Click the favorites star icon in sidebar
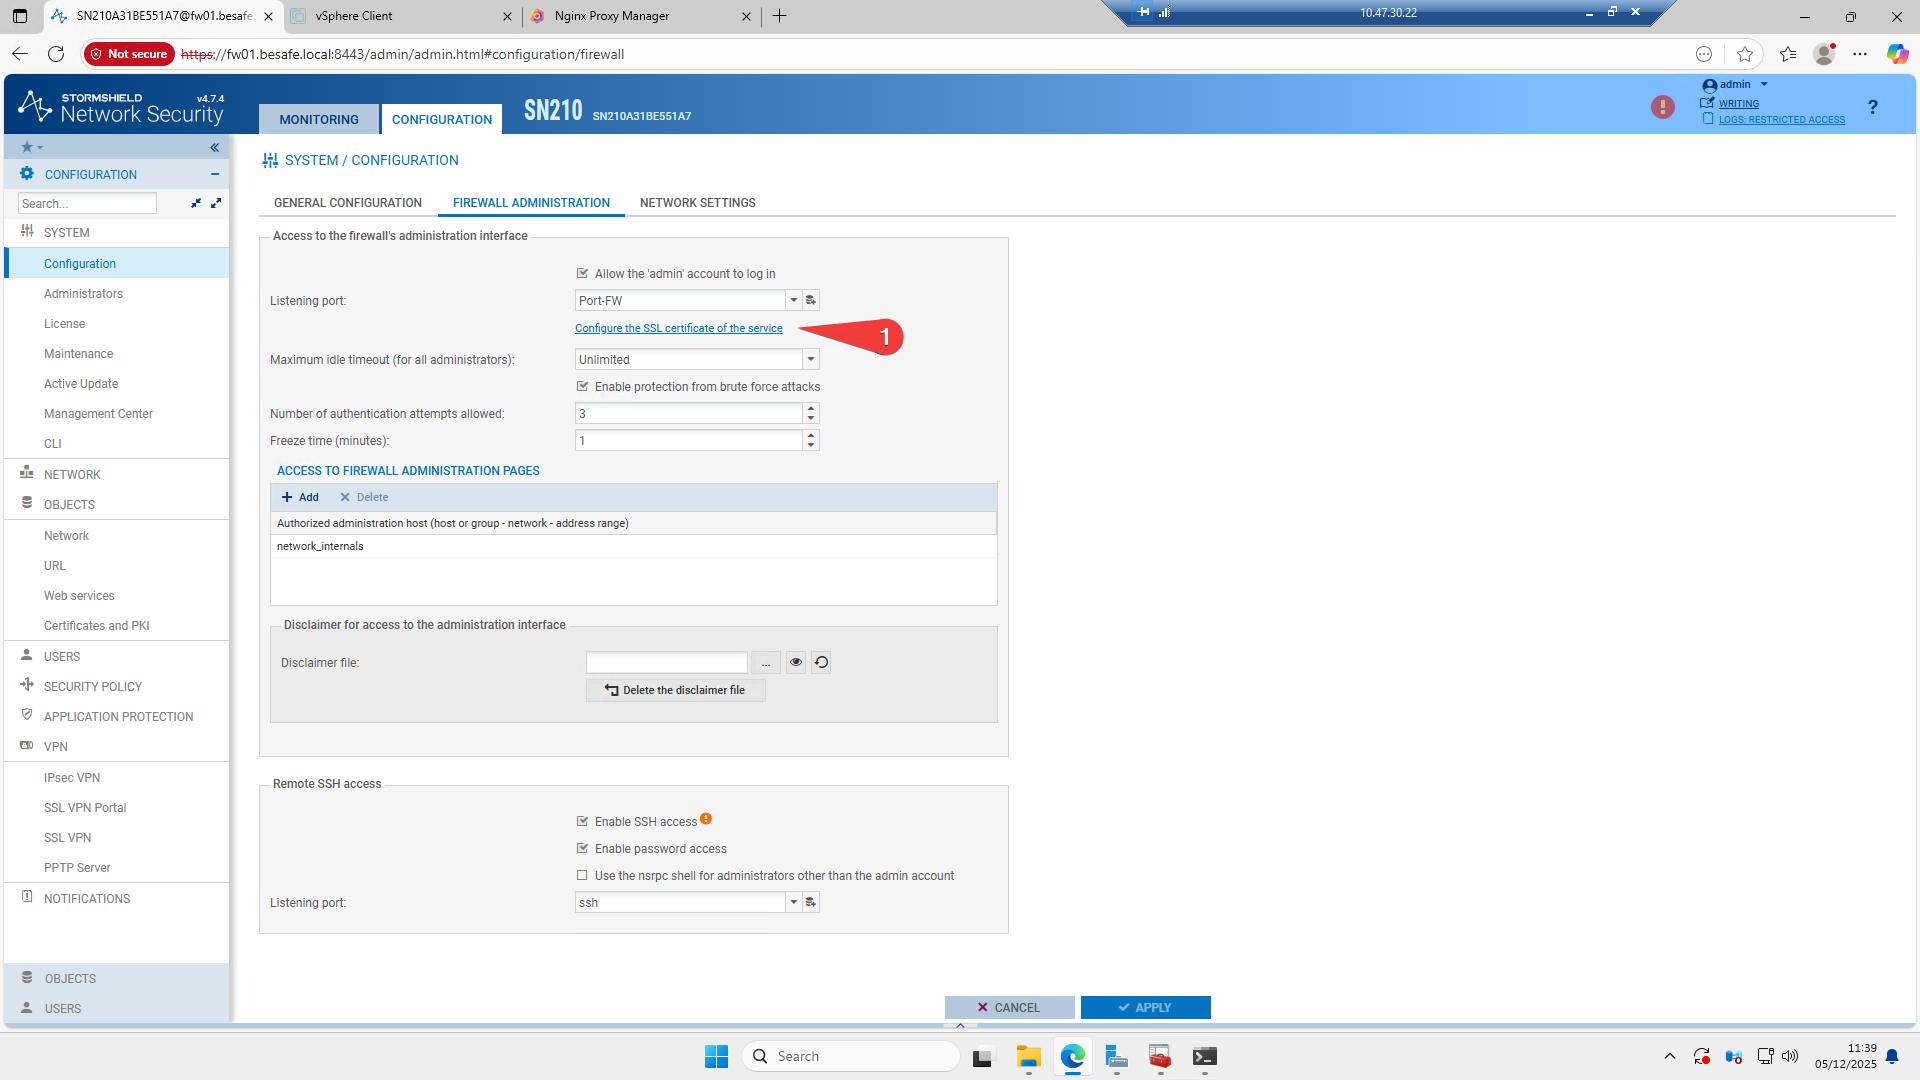The height and width of the screenshot is (1080, 1920). (x=27, y=147)
